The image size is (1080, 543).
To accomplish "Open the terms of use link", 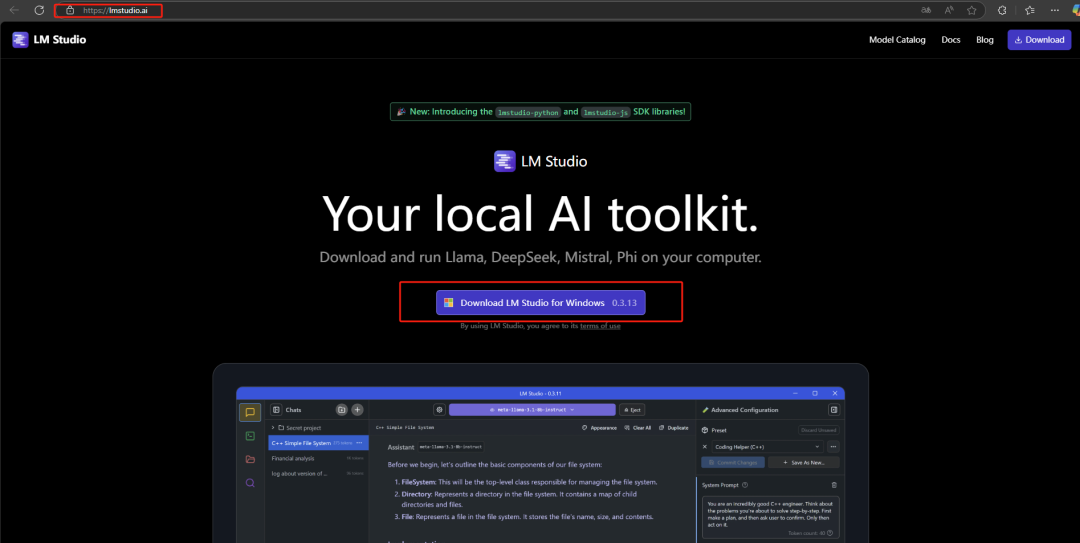I will point(600,326).
